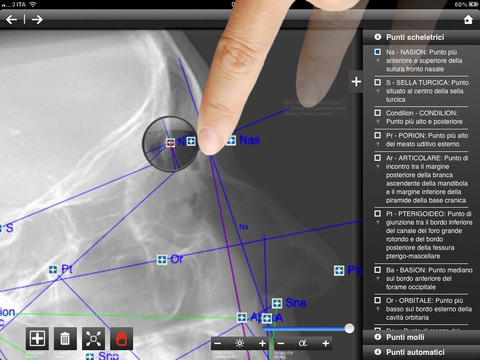This screenshot has width=480, height=360.
Task: Select the red hand pan tool
Action: click(x=122, y=338)
